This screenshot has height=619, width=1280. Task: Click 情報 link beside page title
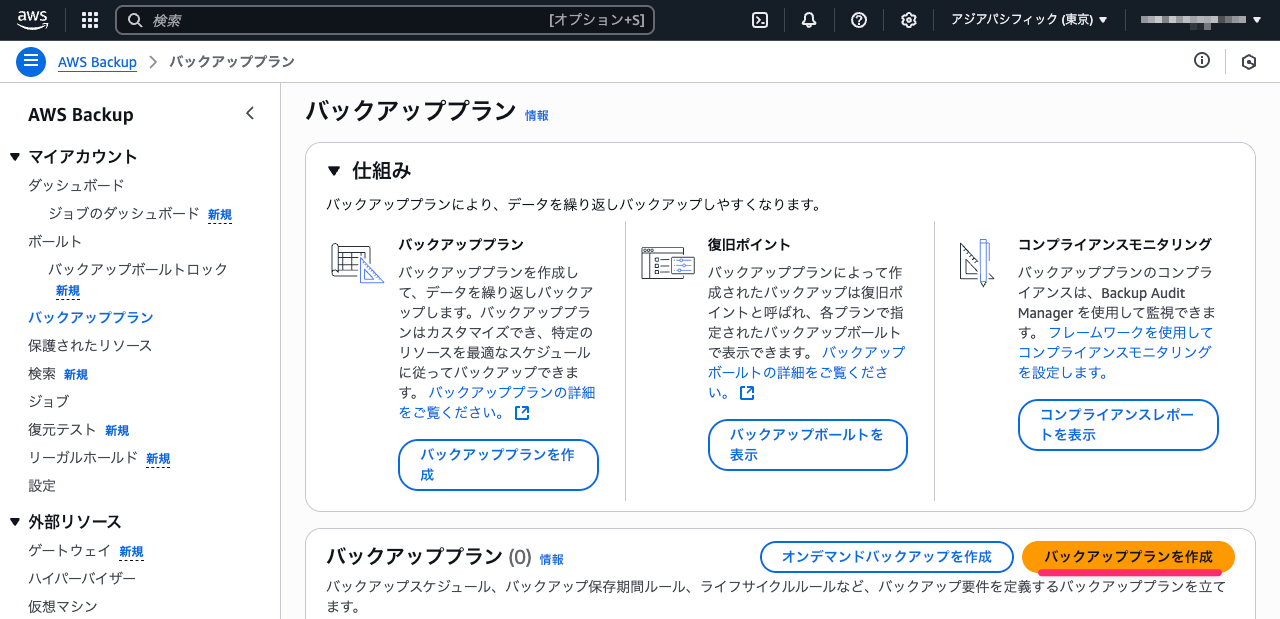(537, 115)
